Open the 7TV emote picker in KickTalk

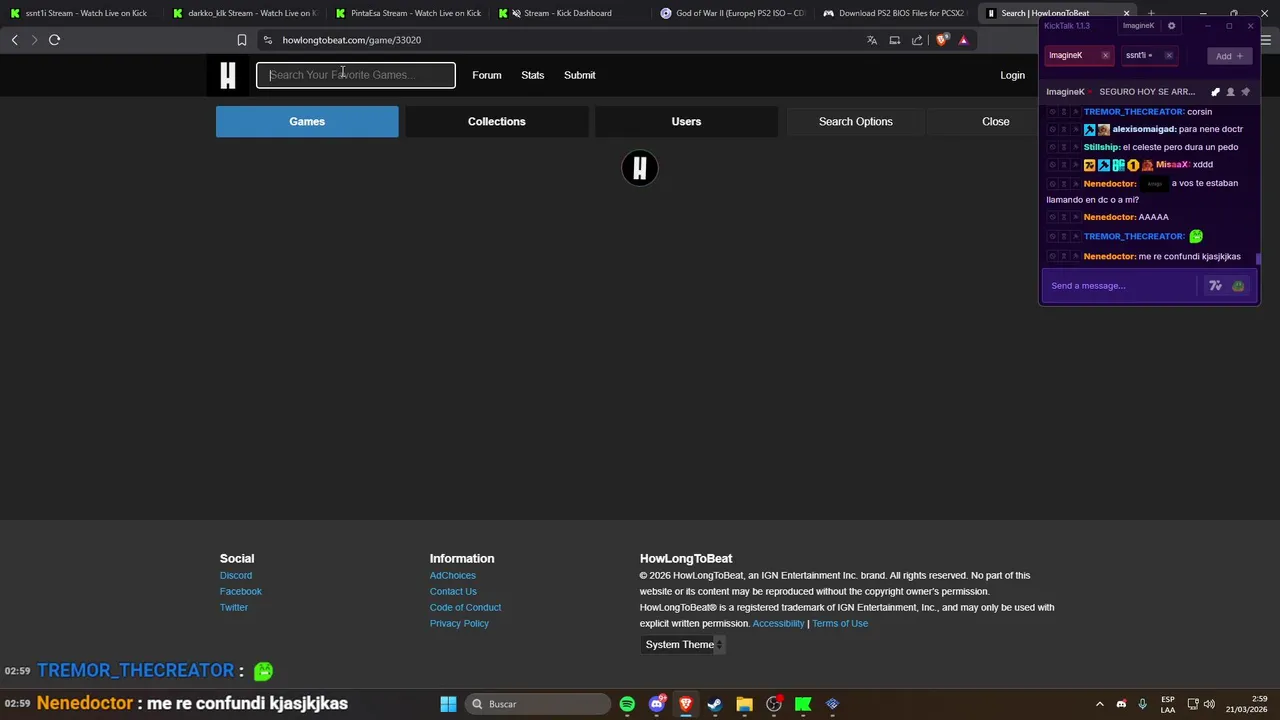pos(1216,286)
